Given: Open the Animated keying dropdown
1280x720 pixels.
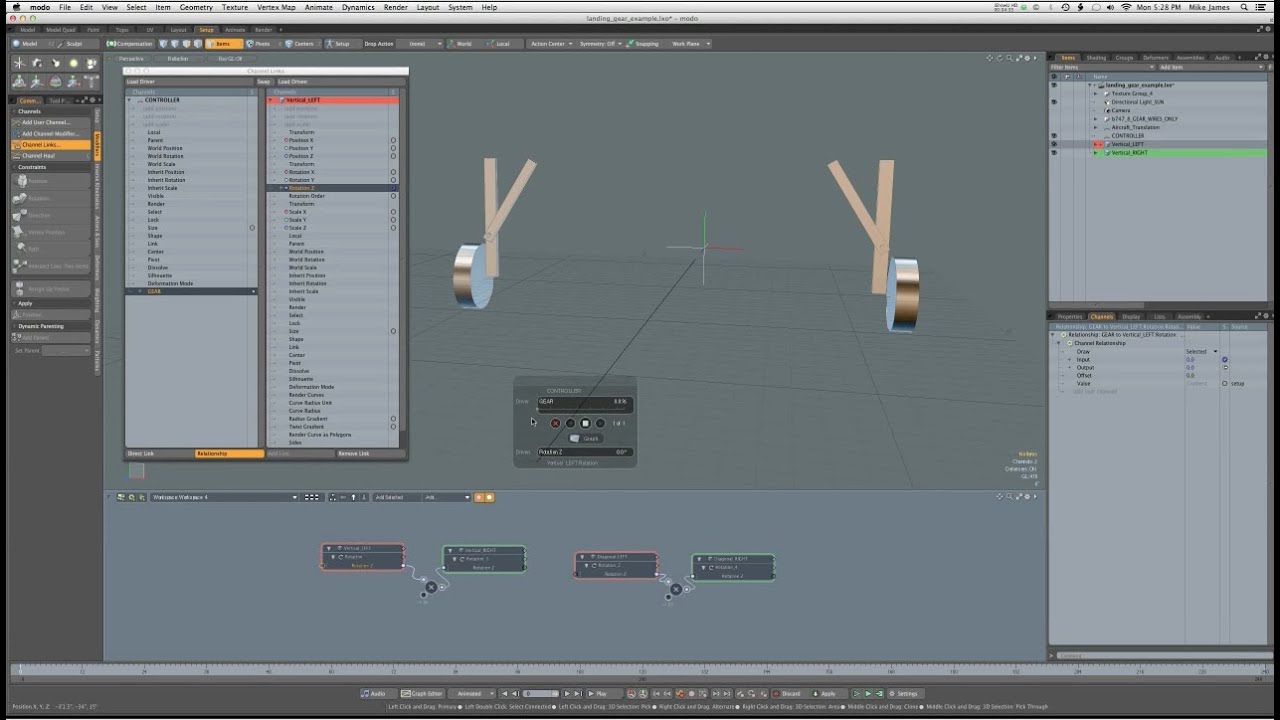Looking at the screenshot, I should pos(471,693).
